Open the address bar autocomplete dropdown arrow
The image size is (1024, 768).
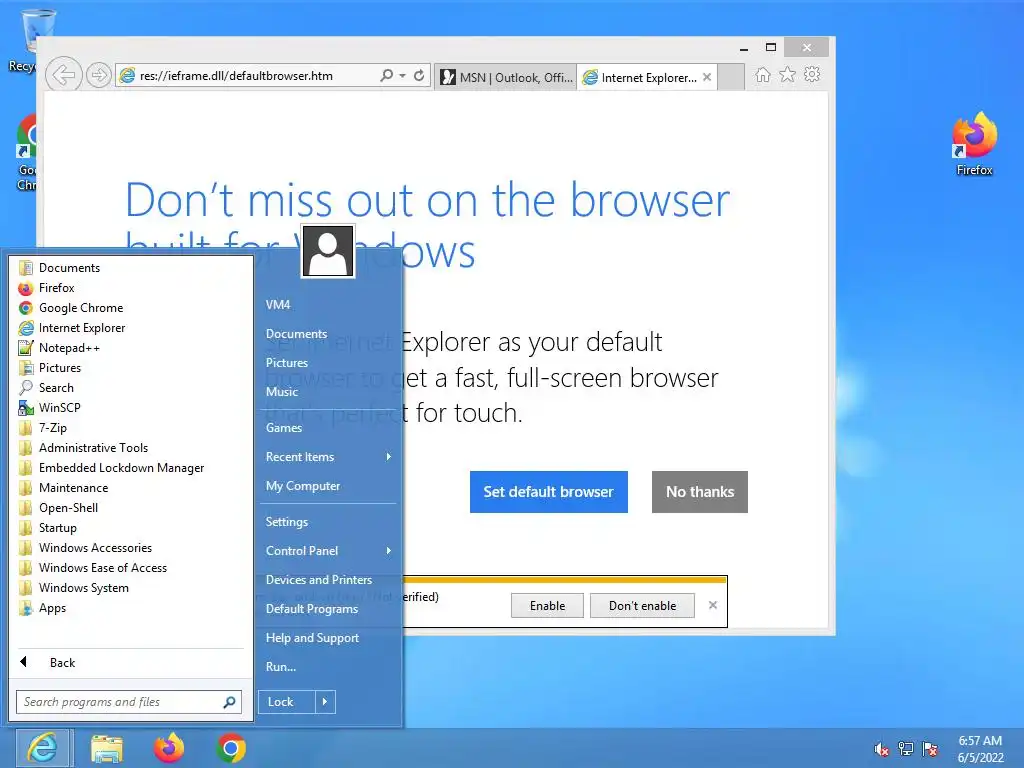(402, 76)
